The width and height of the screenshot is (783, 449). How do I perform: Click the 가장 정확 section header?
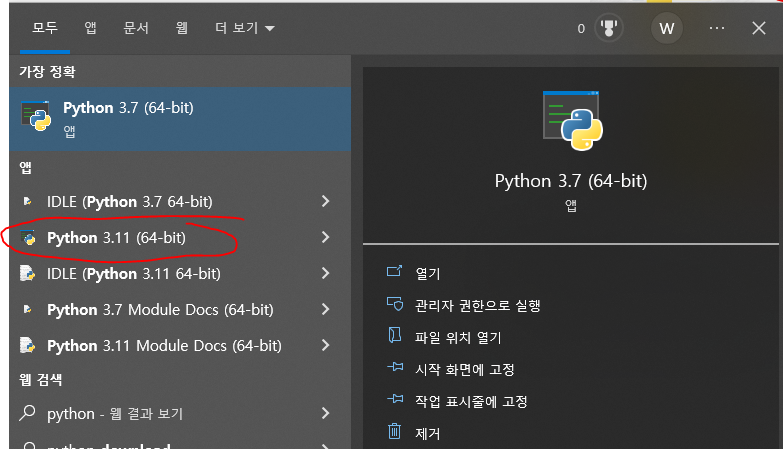(x=47, y=71)
